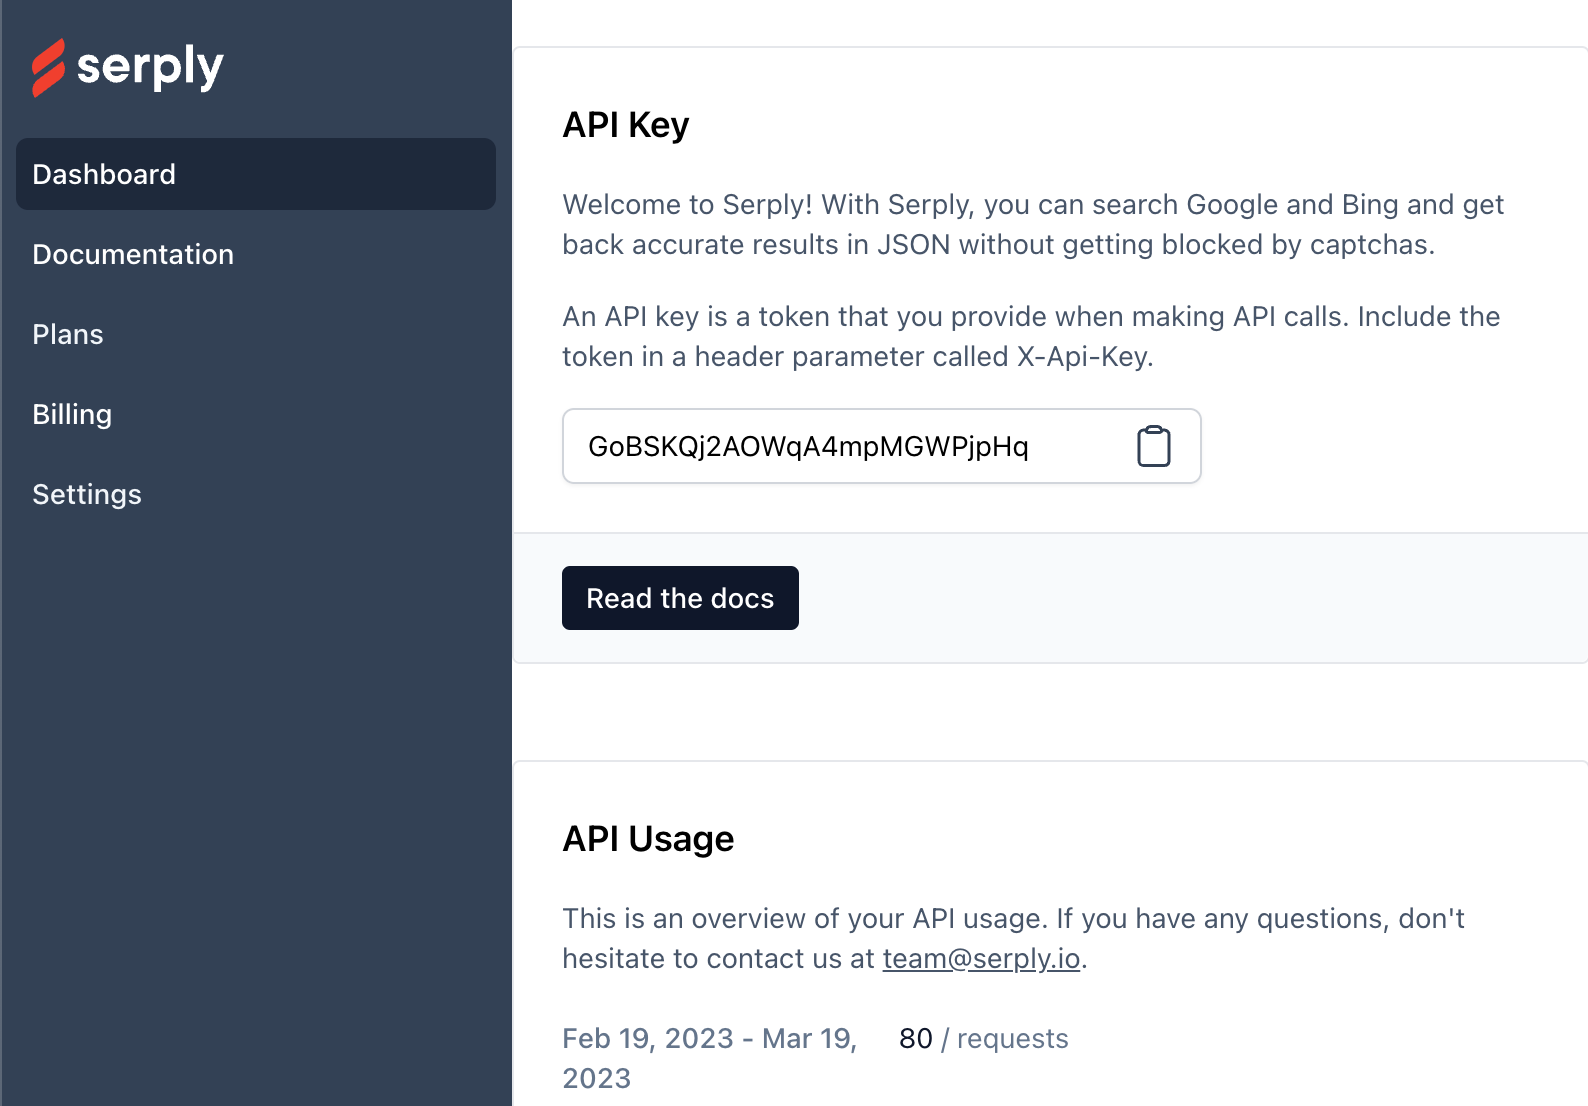Open the Dashboard sidebar item
This screenshot has height=1106, width=1588.
[x=255, y=174]
